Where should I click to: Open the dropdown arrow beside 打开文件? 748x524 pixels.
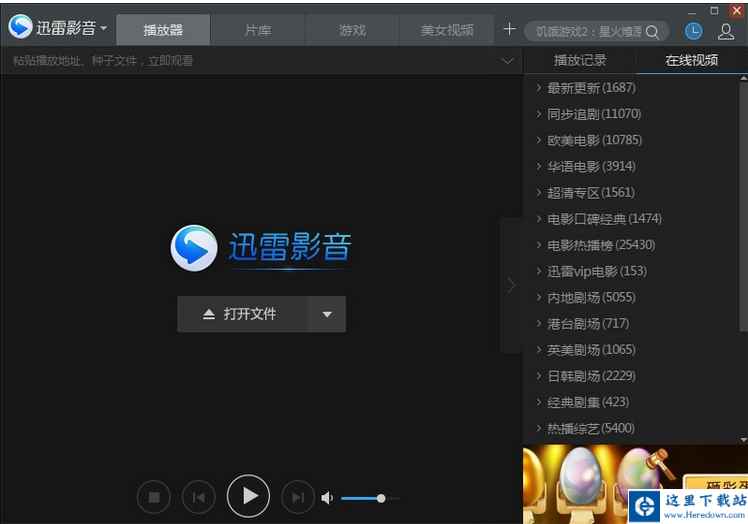327,314
